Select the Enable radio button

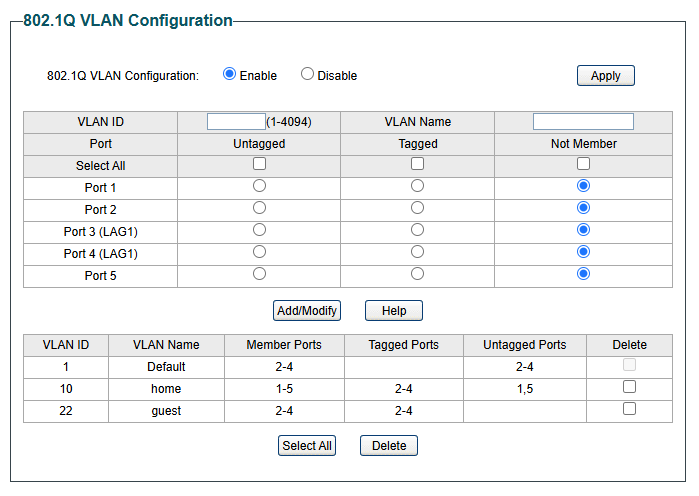point(229,74)
